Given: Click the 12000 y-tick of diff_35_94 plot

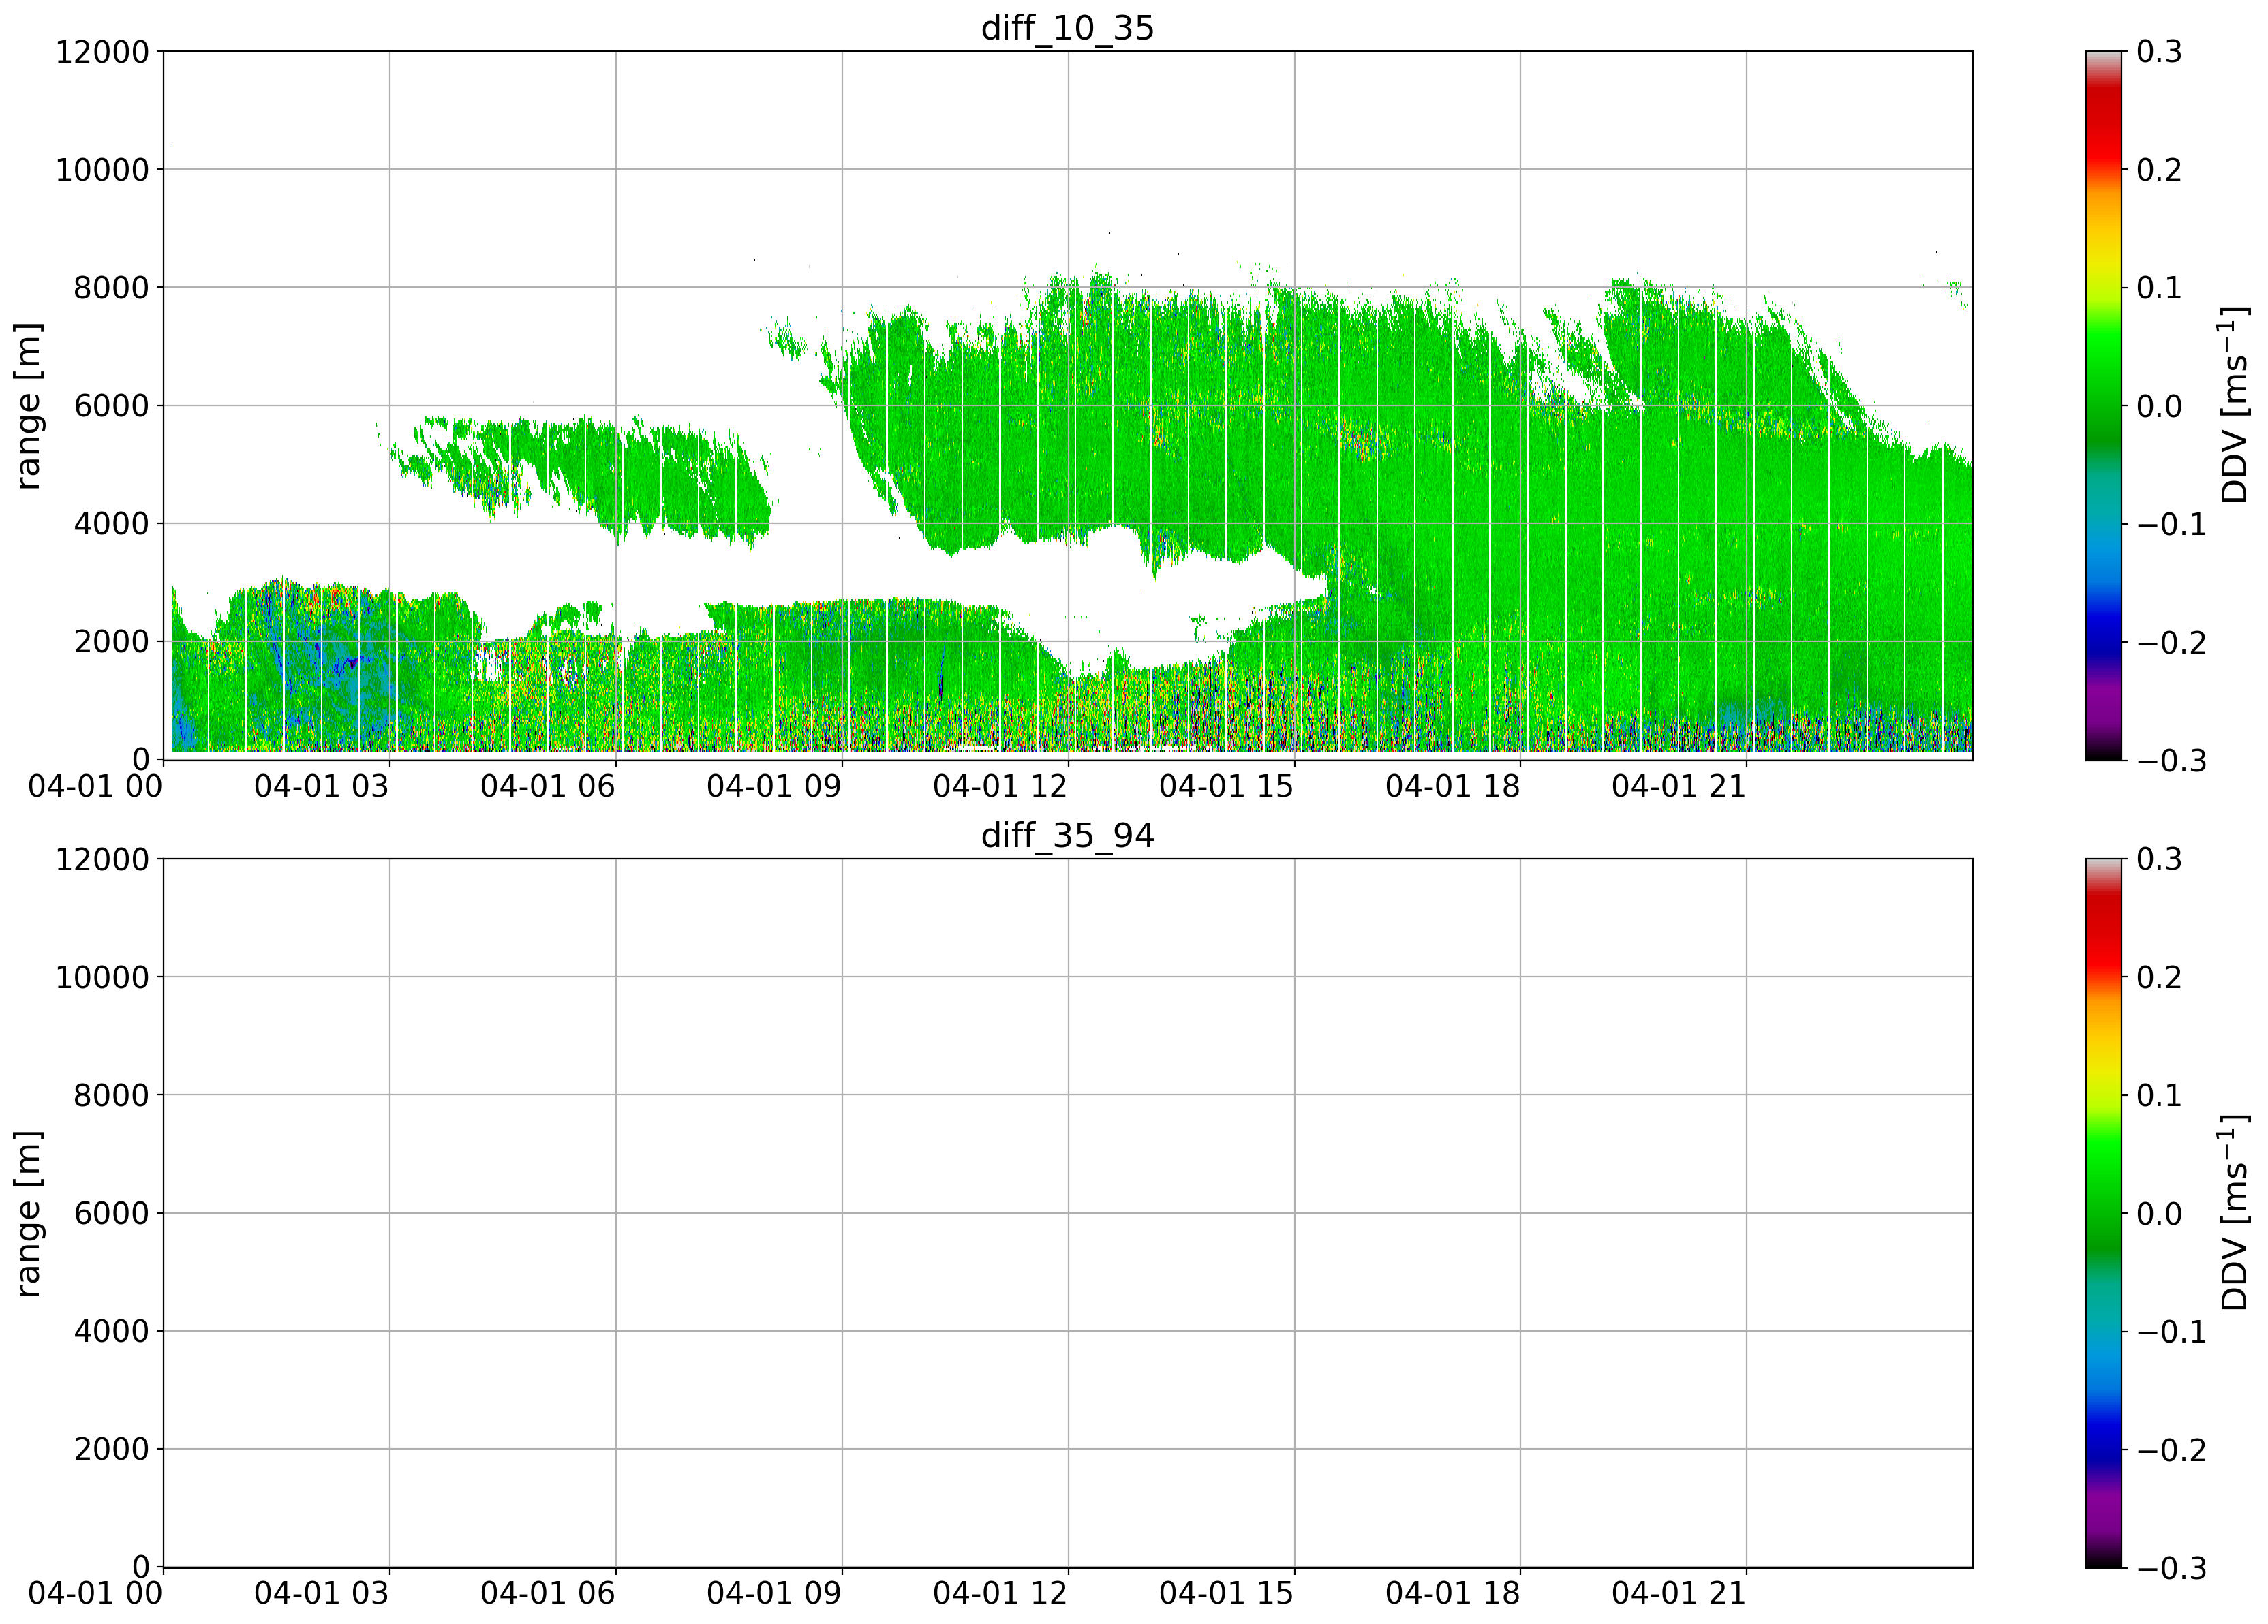Looking at the screenshot, I should (102, 860).
